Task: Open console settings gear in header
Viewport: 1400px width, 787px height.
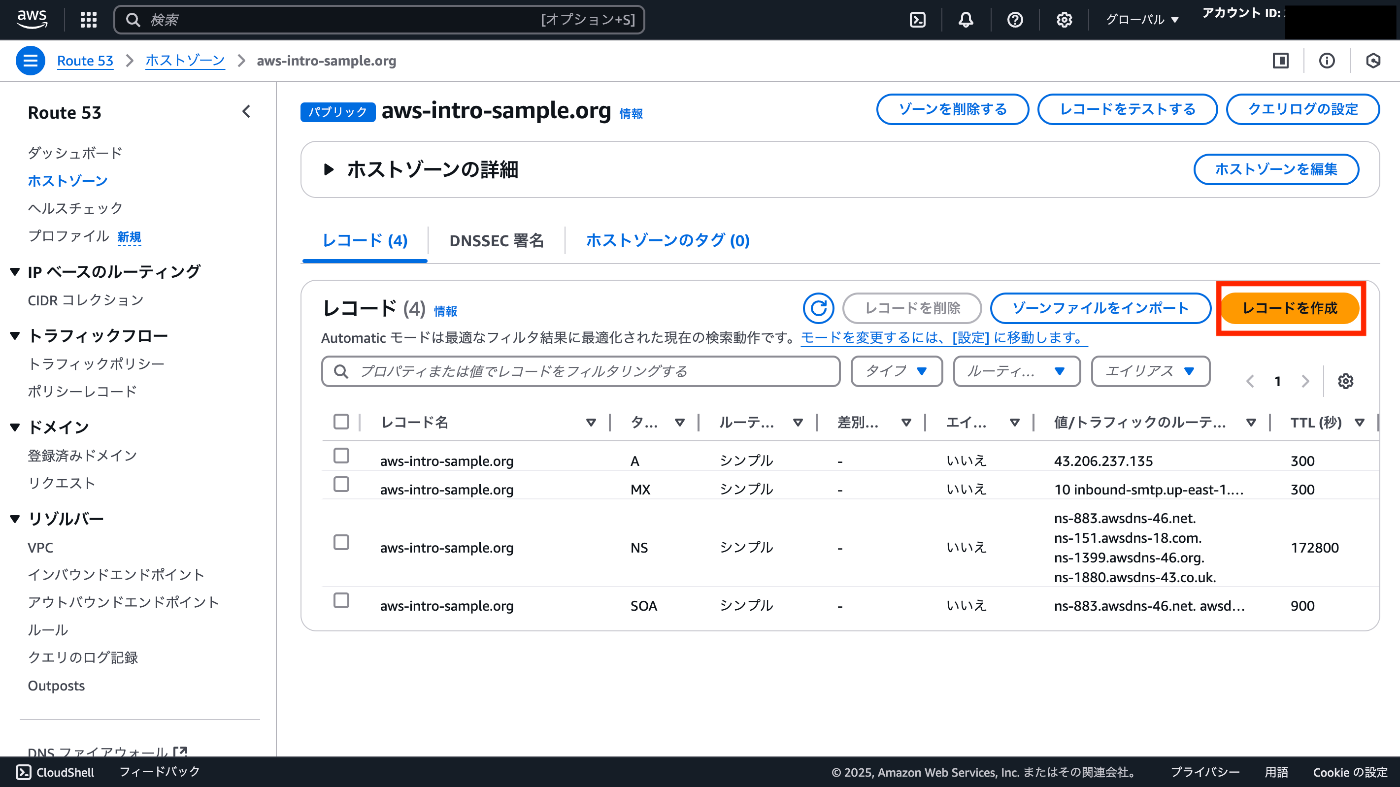Action: [x=1065, y=20]
